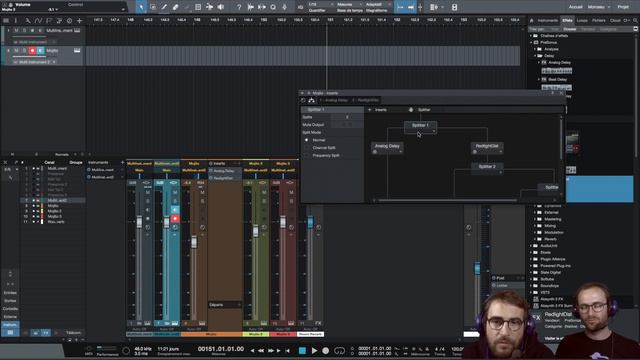Open the track inspector i icon
This screenshot has height=360, width=640.
[16, 20]
